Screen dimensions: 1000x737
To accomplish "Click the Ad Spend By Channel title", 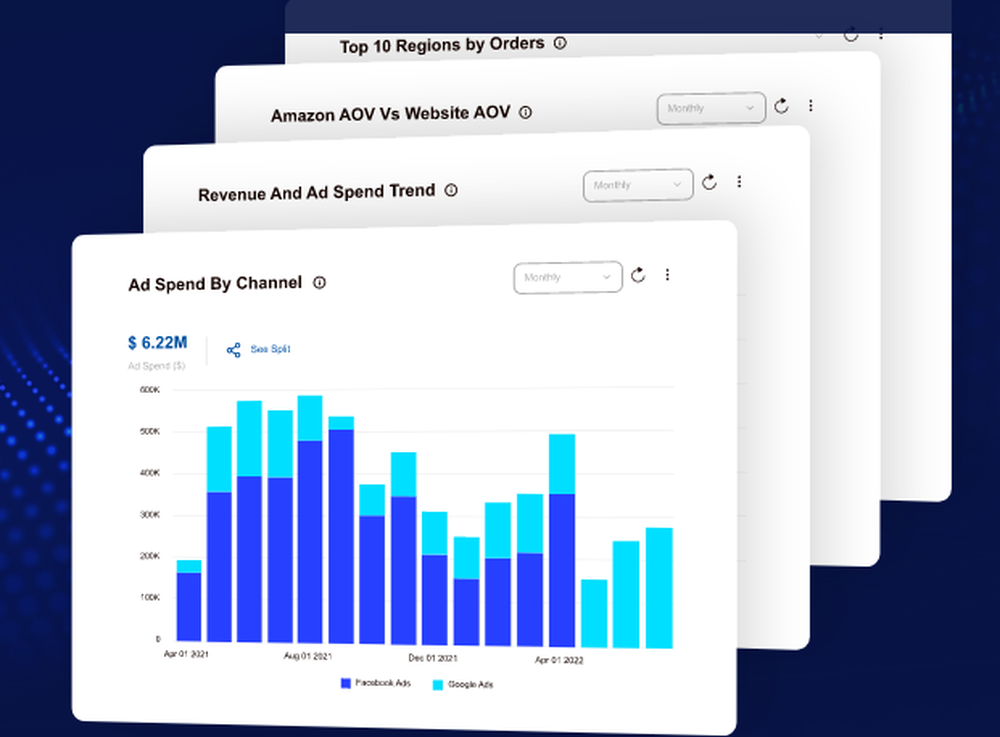I will (x=215, y=284).
